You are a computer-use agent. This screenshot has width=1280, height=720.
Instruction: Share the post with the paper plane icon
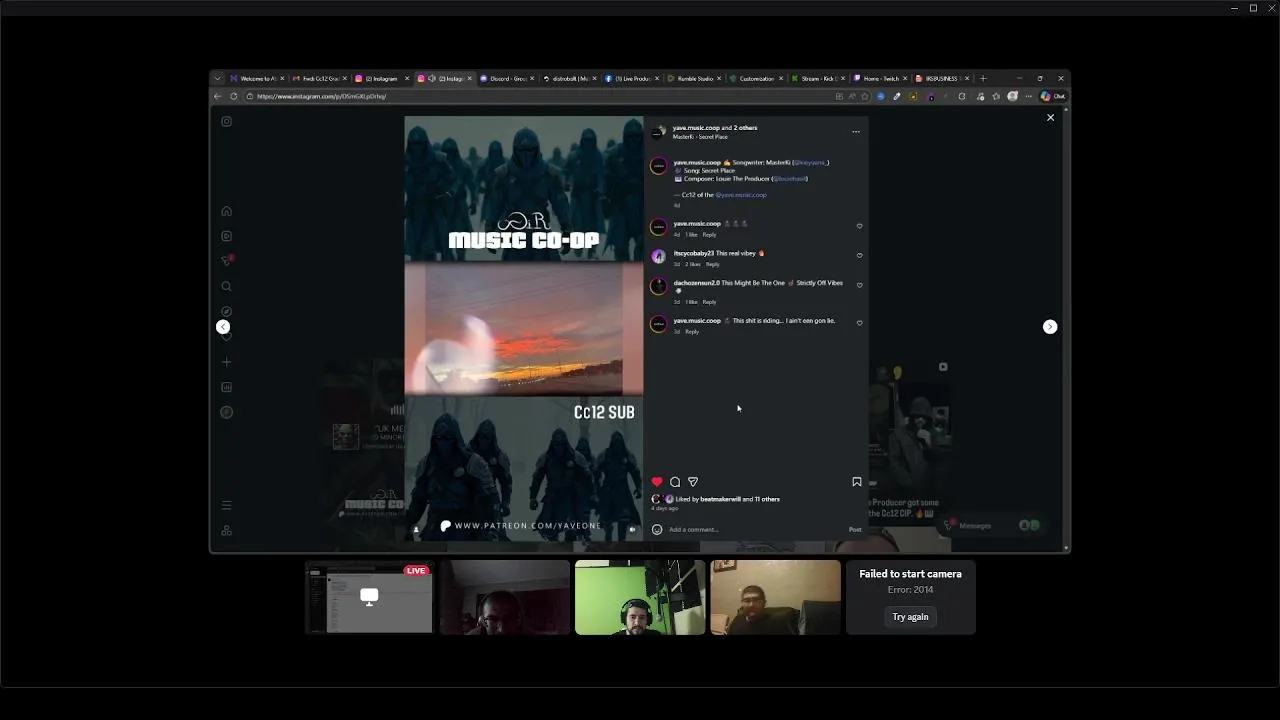pos(693,482)
